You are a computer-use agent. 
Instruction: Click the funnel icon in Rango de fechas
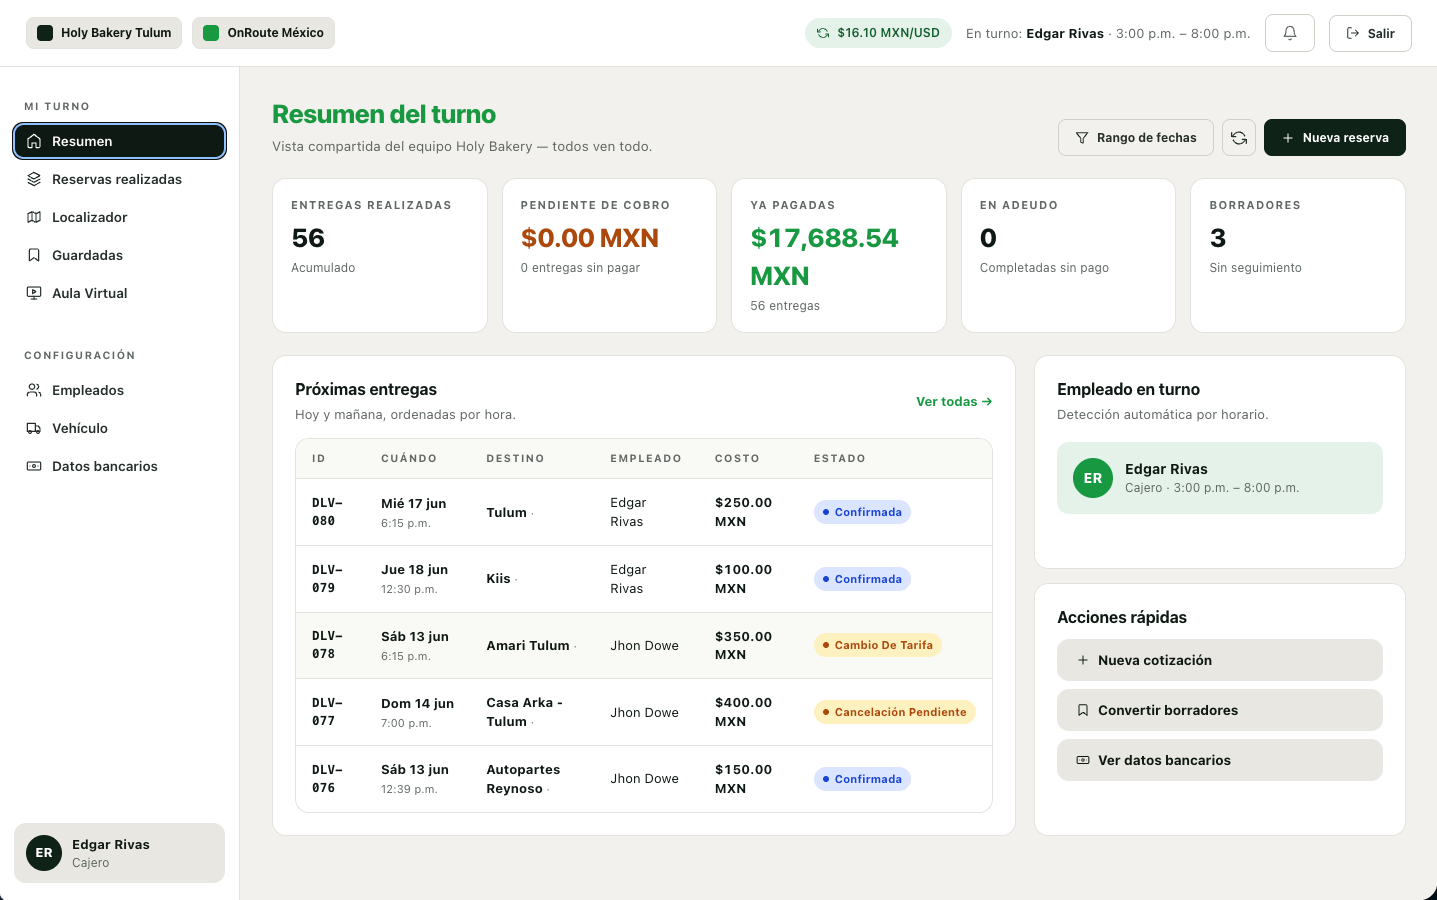1082,138
